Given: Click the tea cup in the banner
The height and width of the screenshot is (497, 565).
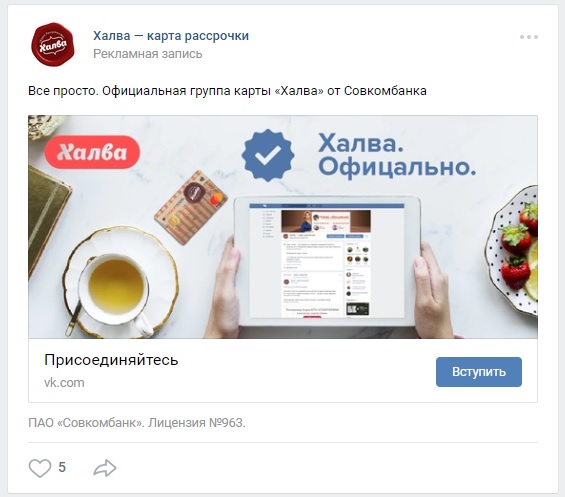Looking at the screenshot, I should [116, 287].
